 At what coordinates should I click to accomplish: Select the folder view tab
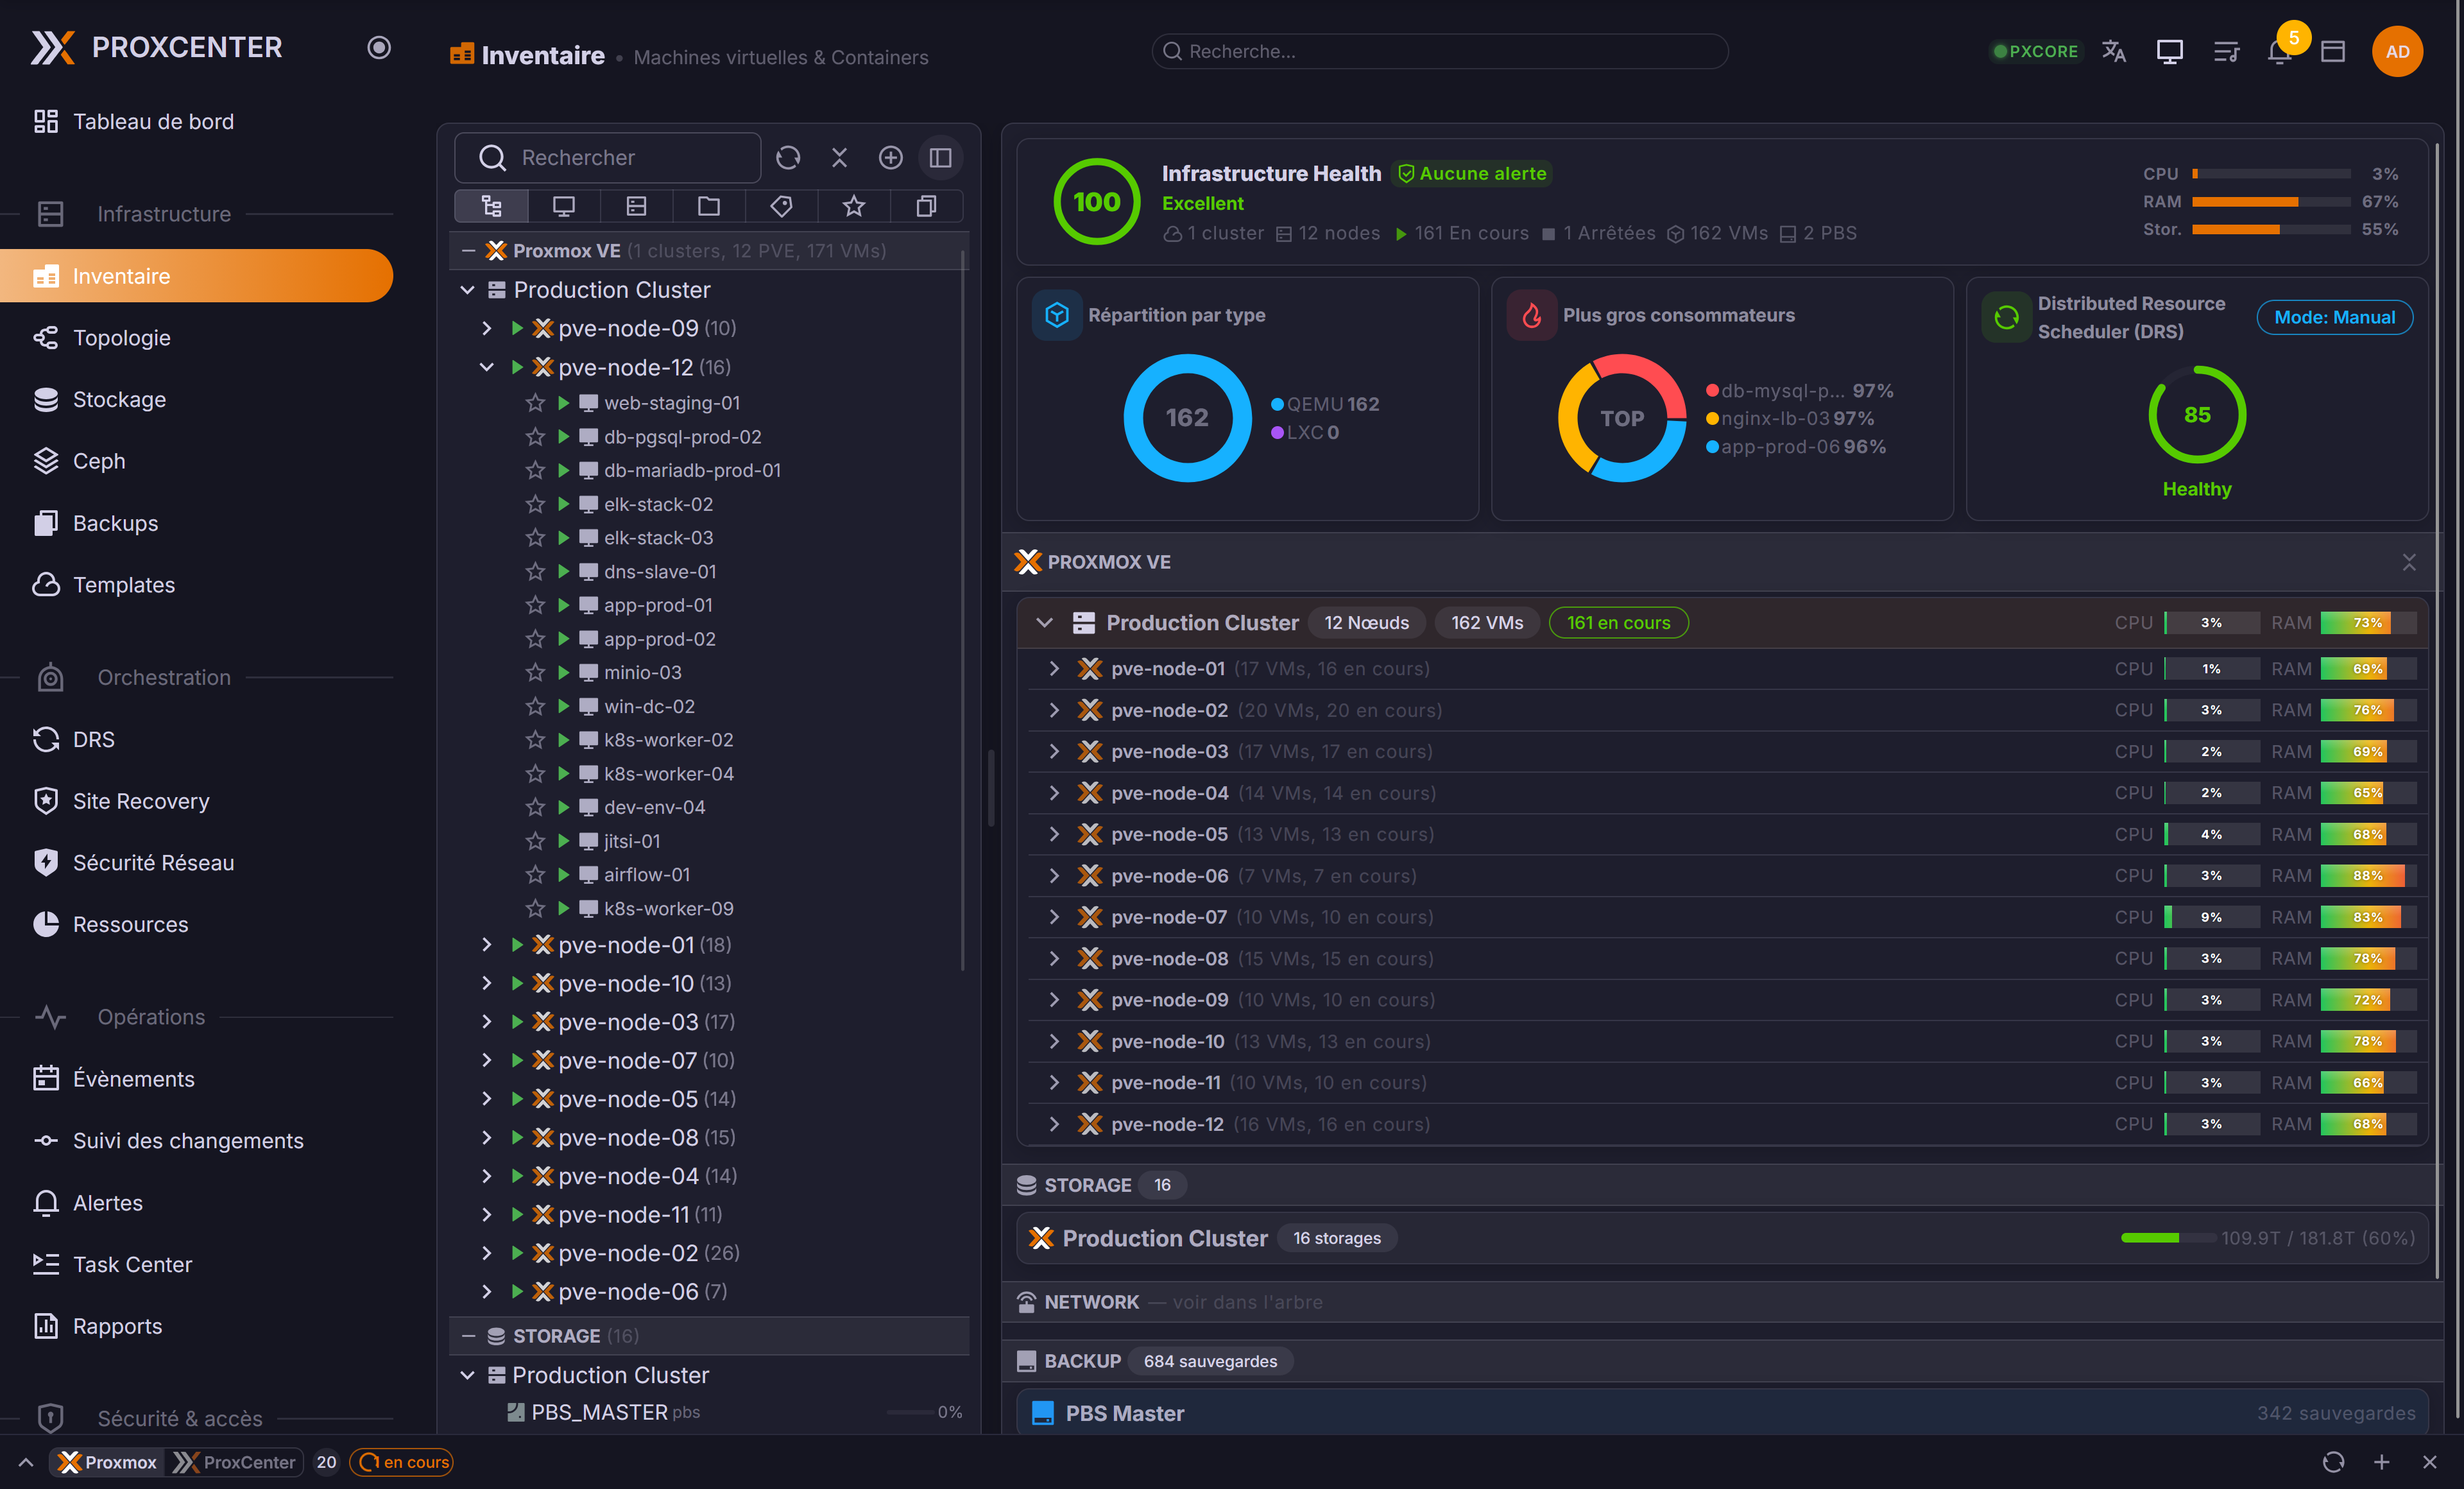click(709, 206)
